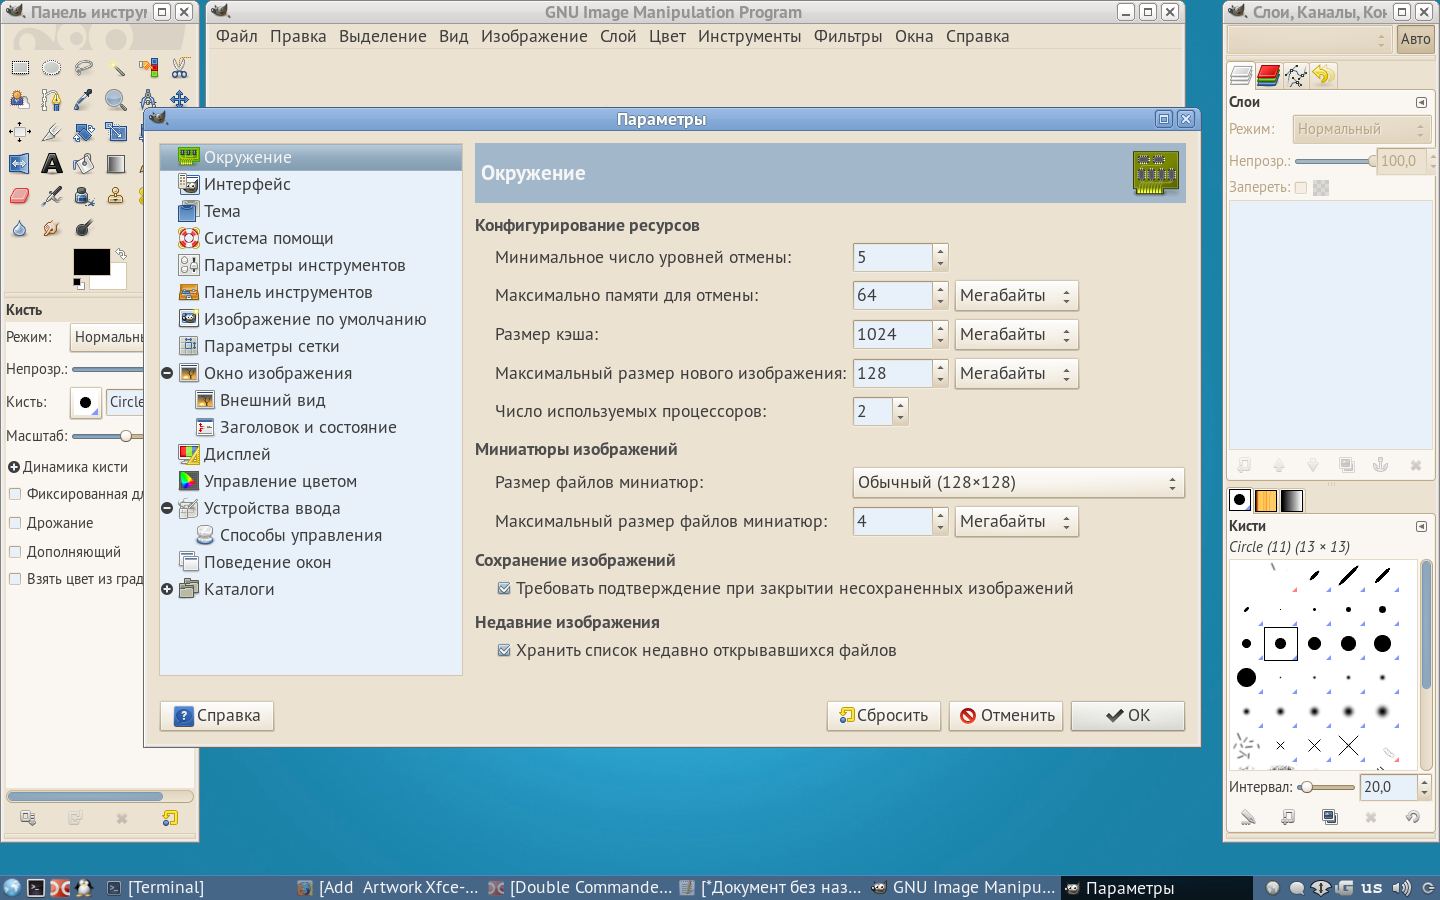Select the Zoom magnifier tool
Screen dimensions: 1440x900
point(116,100)
